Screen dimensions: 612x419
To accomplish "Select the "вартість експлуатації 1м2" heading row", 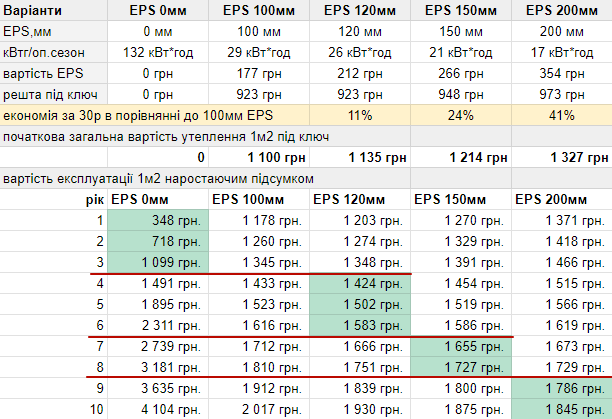I will 160,178.
